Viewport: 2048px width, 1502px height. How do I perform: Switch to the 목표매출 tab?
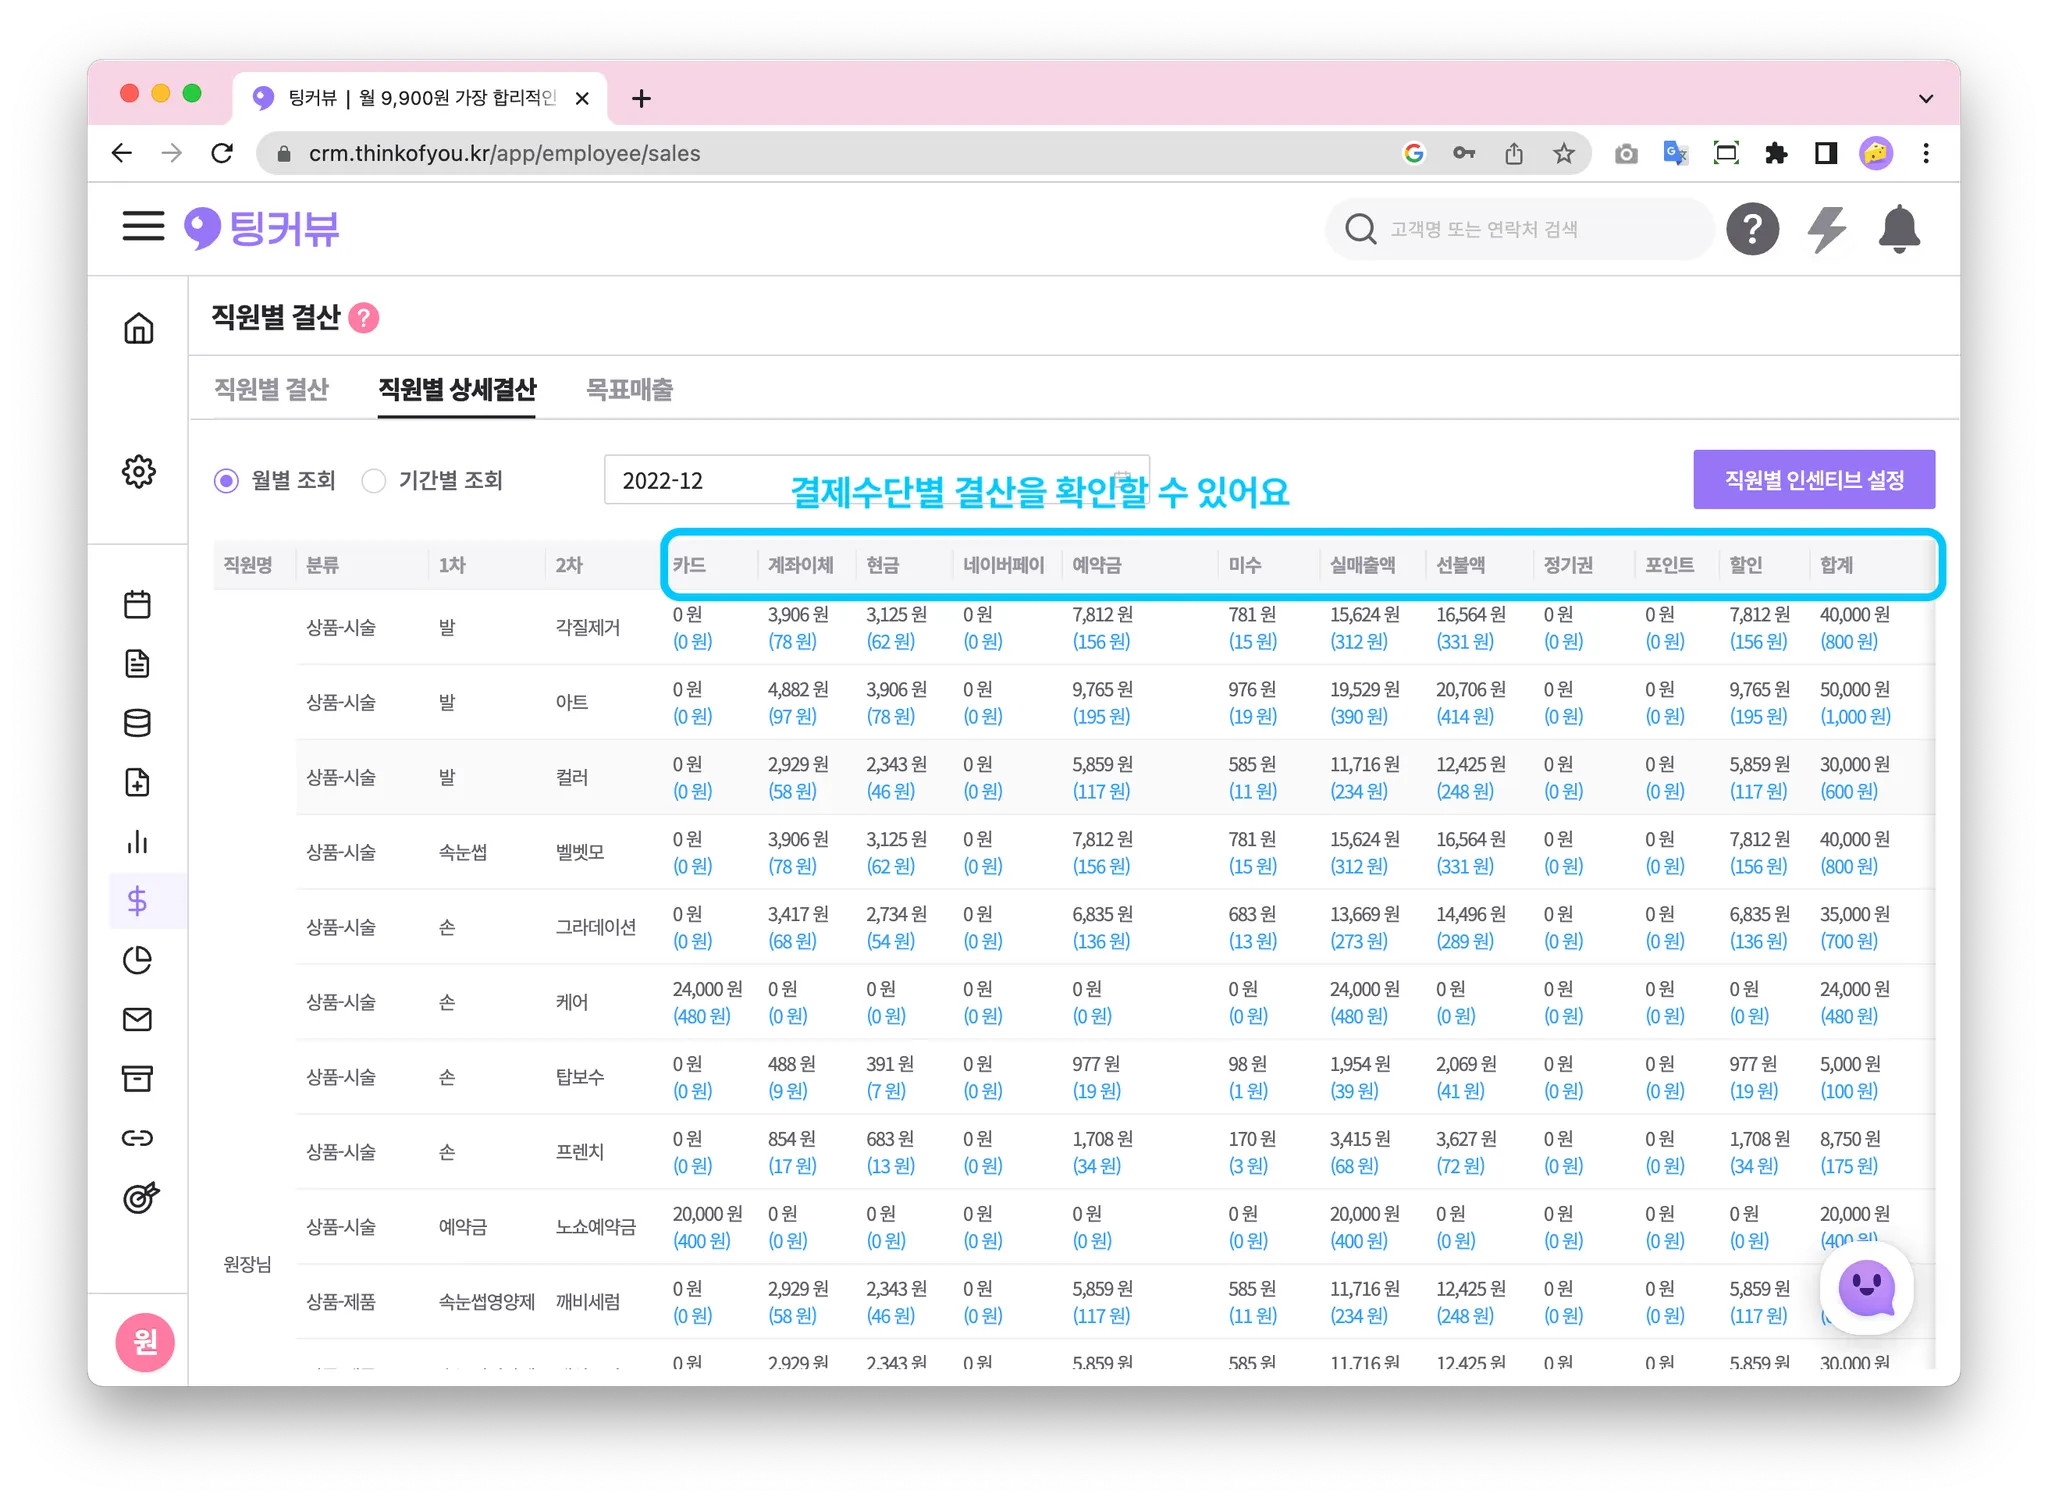[x=629, y=389]
